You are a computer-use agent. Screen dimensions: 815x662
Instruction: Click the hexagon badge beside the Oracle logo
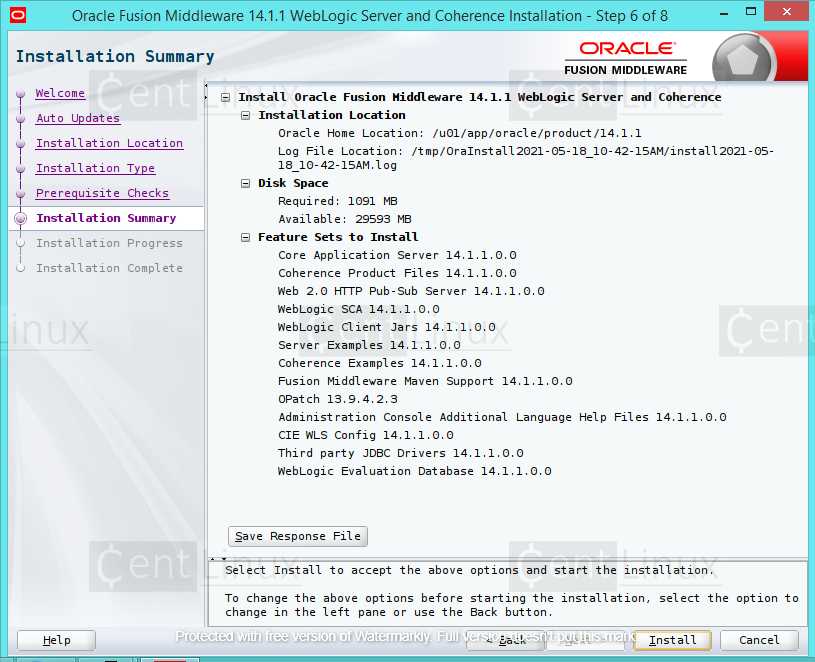[x=745, y=56]
